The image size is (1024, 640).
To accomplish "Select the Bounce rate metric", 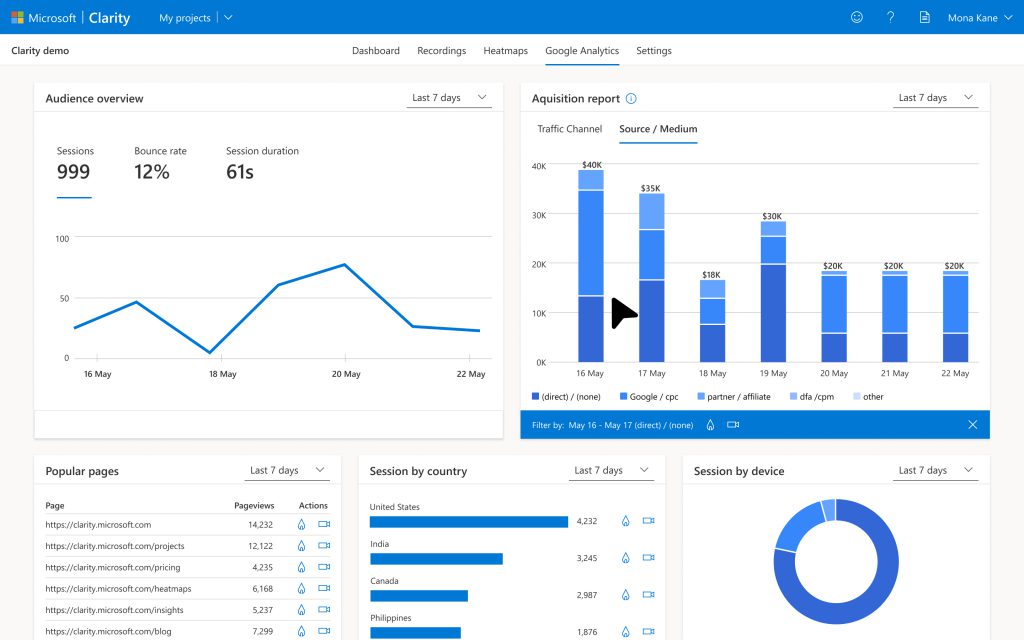I will coord(160,163).
